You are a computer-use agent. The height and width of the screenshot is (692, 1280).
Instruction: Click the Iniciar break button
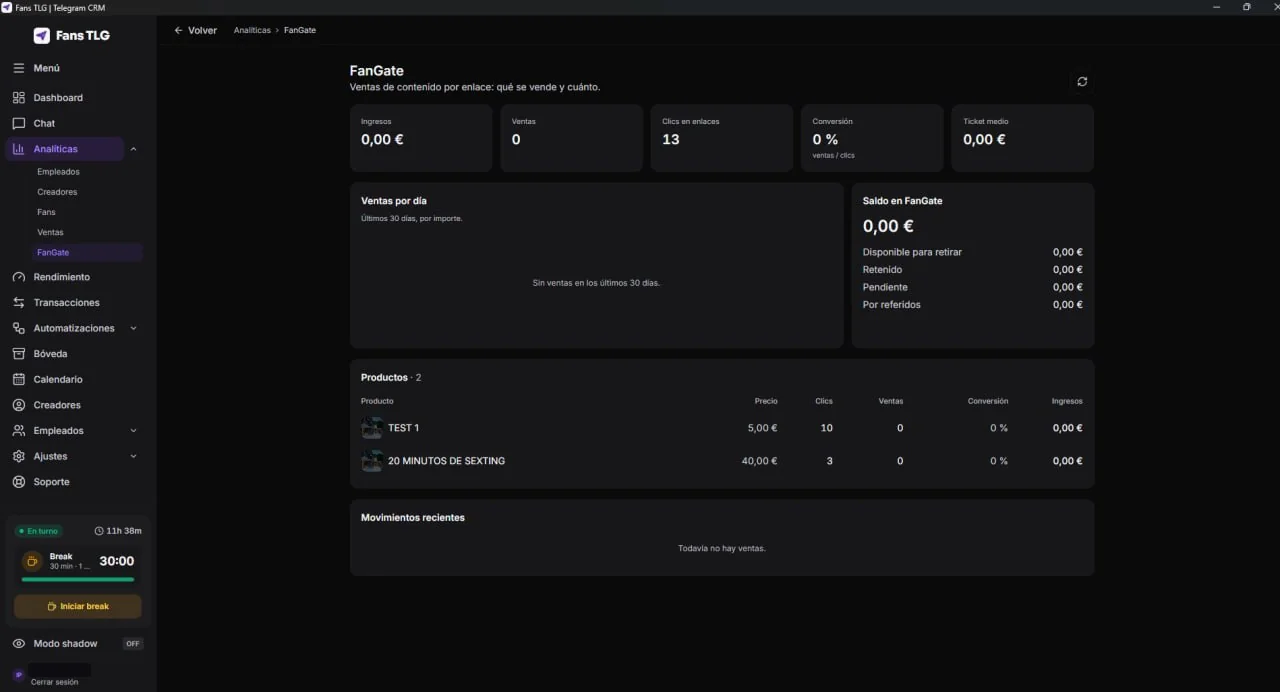pos(78,606)
